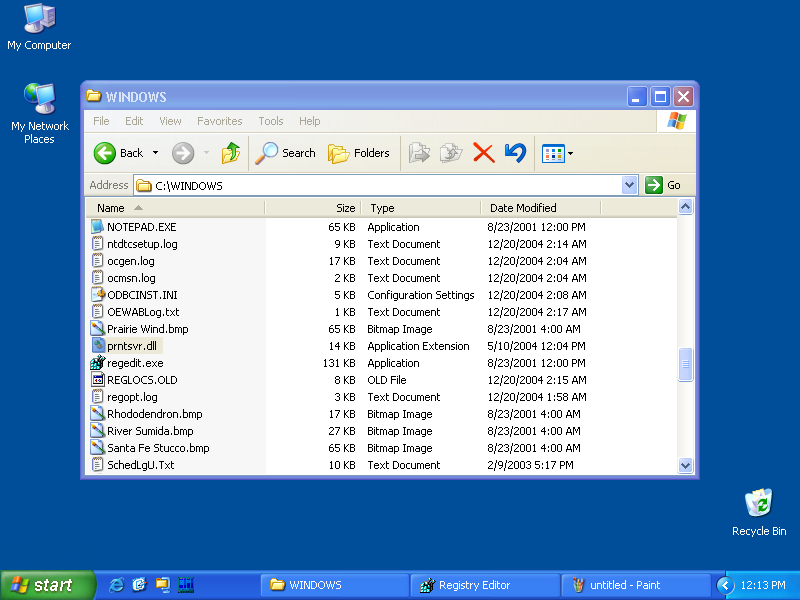This screenshot has width=800, height=600.
Task: Select the Rhododendron.bmp image icon
Action: coord(97,414)
